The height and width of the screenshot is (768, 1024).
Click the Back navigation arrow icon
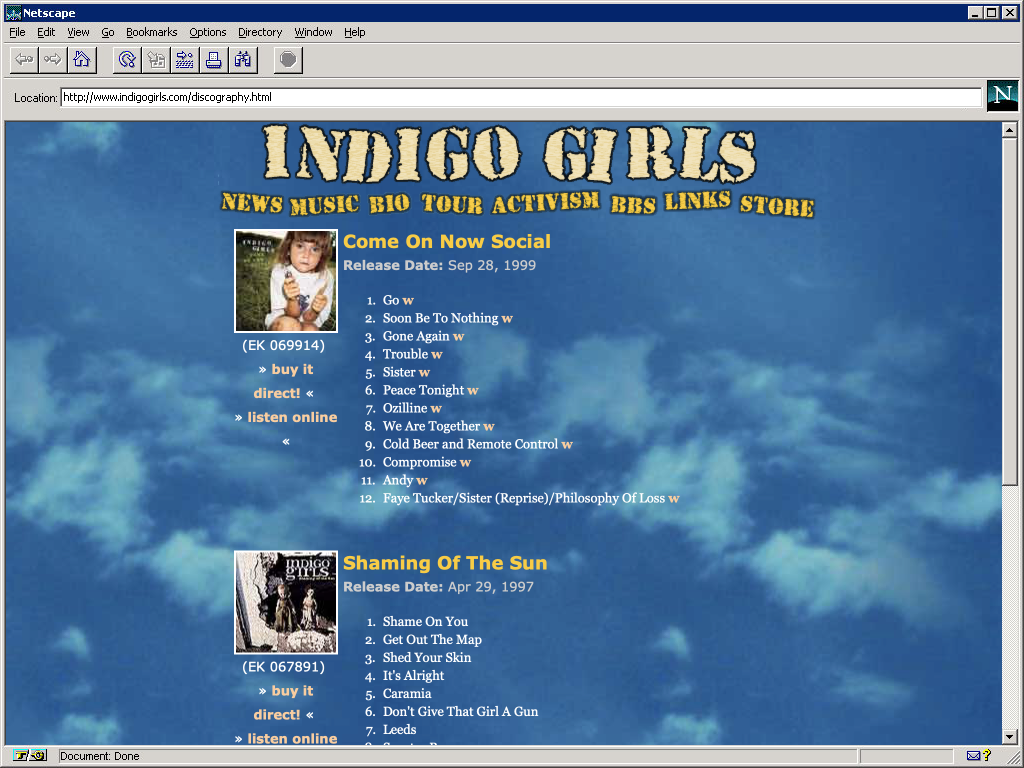coord(24,60)
